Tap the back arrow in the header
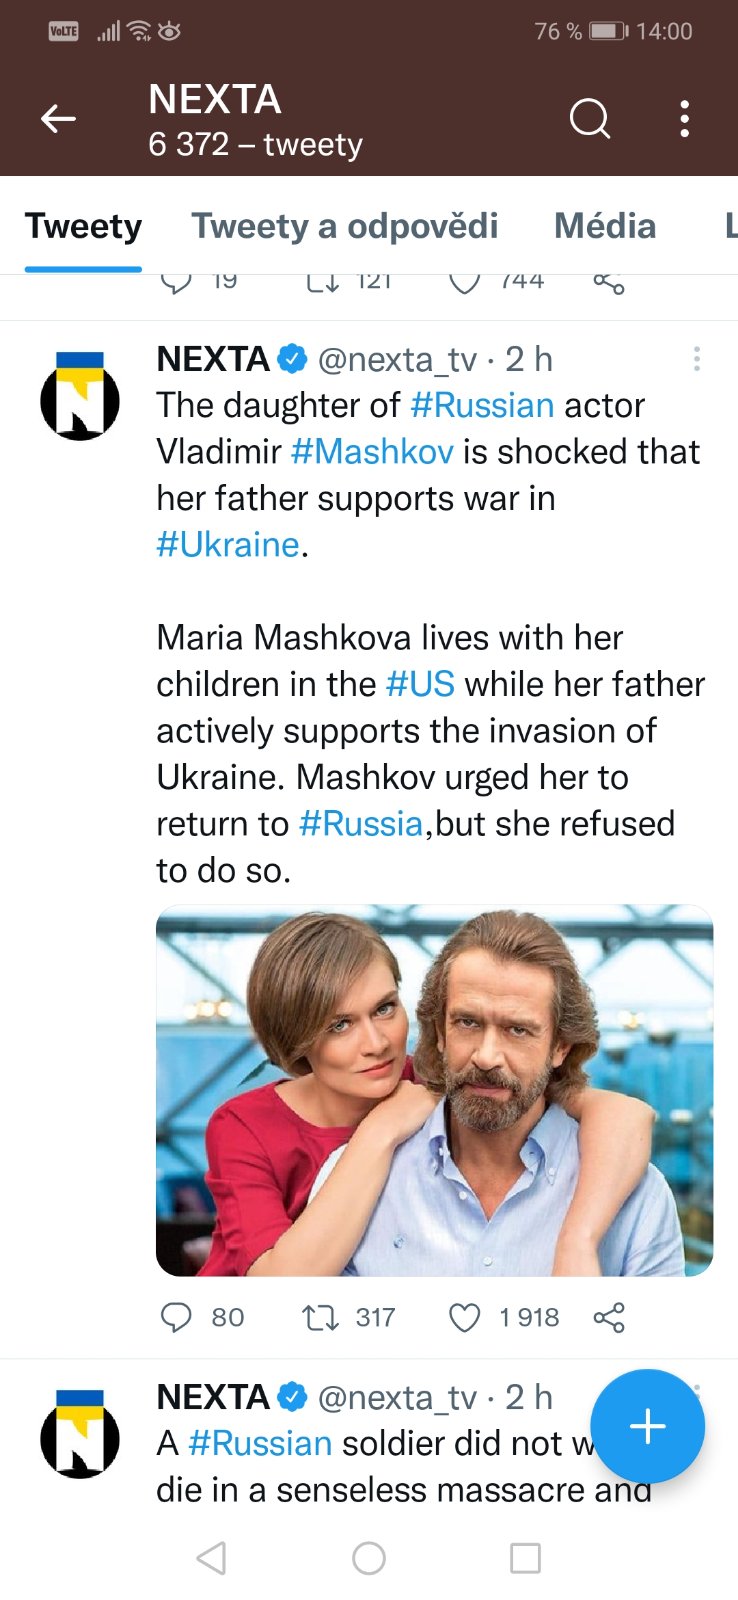 58,119
